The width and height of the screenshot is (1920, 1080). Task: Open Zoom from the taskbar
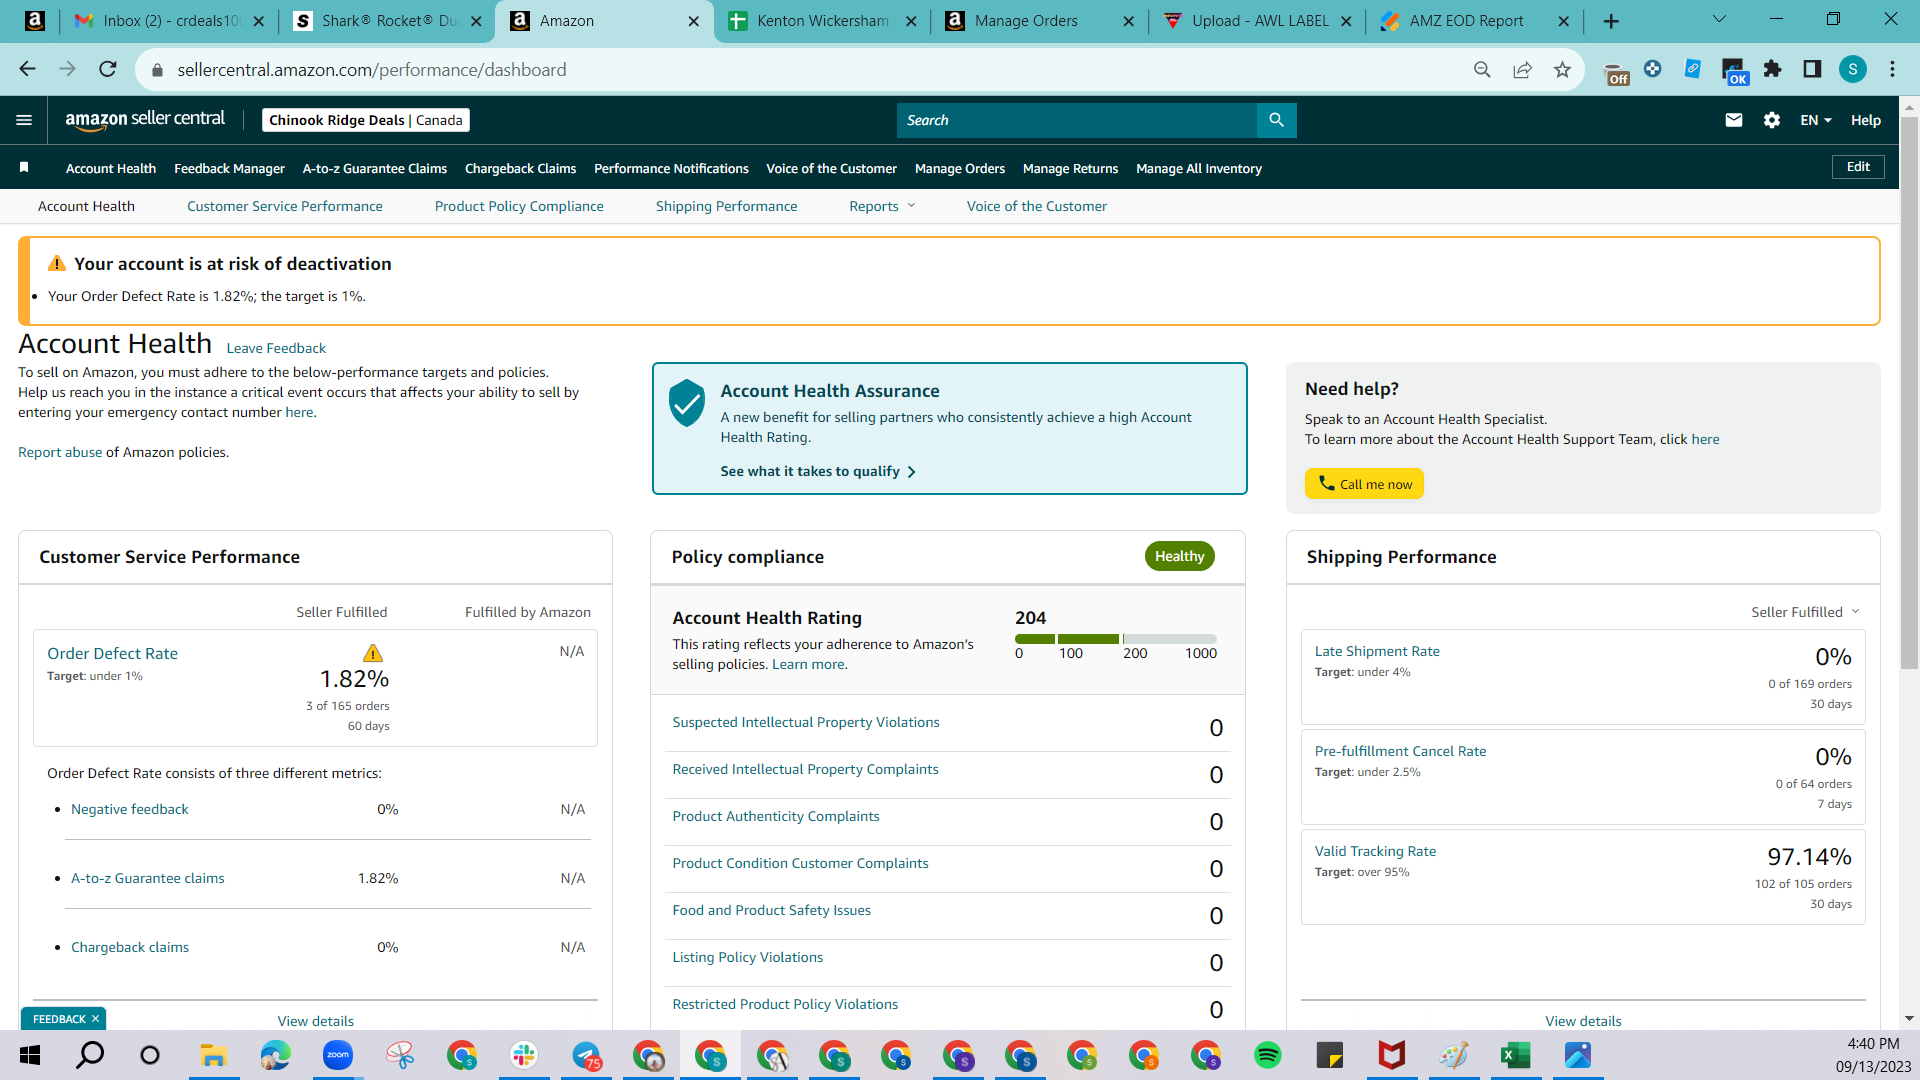tap(338, 1055)
